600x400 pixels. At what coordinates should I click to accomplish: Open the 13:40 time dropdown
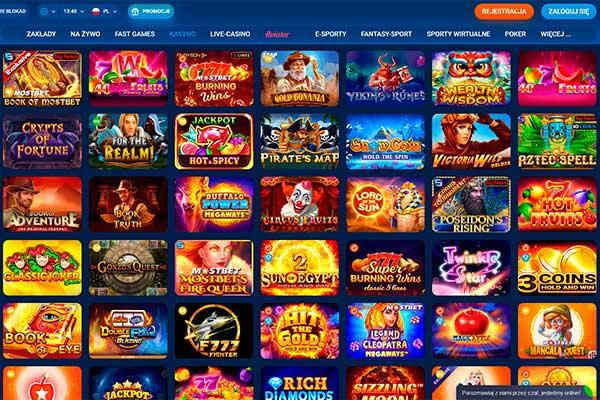tap(73, 11)
